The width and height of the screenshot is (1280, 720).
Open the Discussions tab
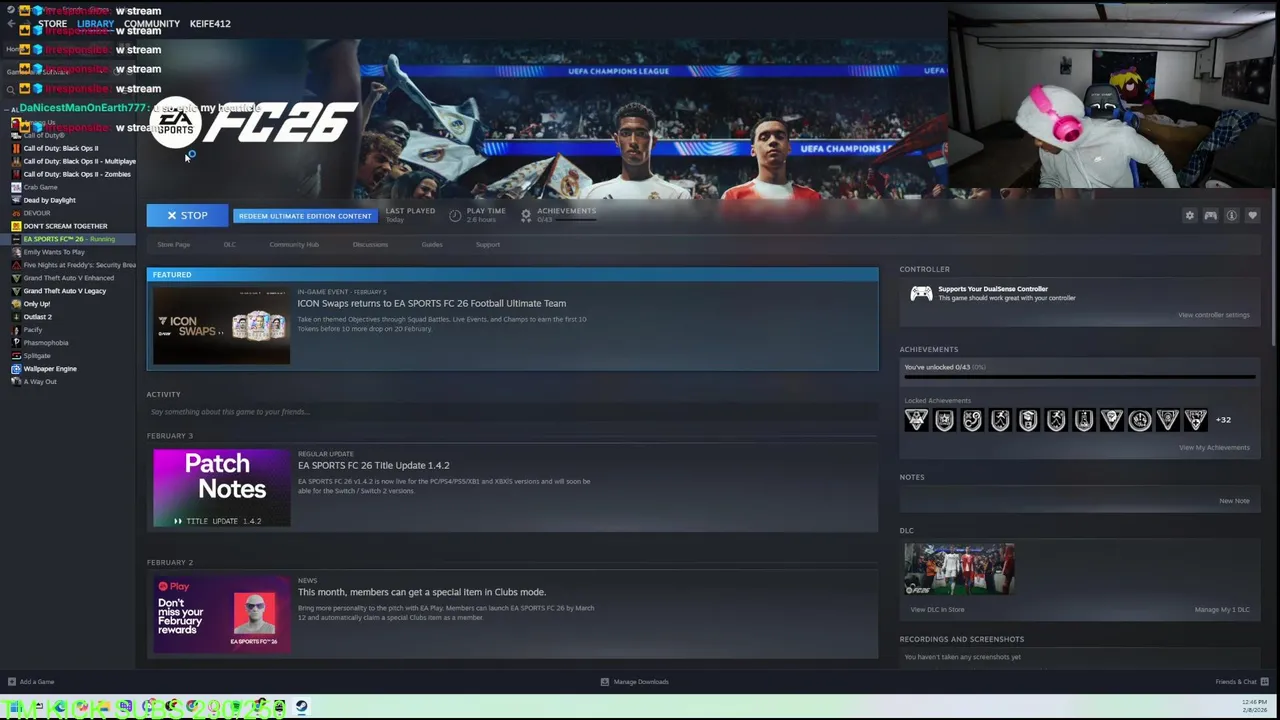pos(370,244)
